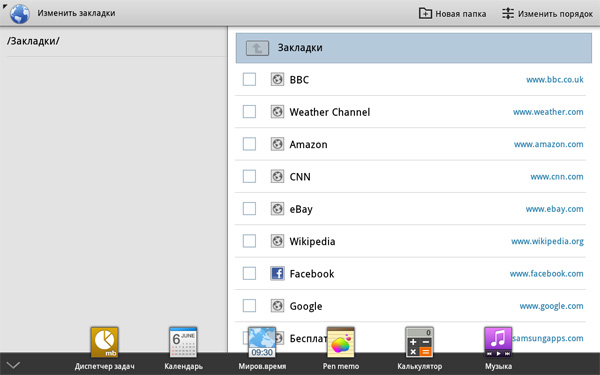Open the World Clock (Миров.время) icon

[x=262, y=342]
